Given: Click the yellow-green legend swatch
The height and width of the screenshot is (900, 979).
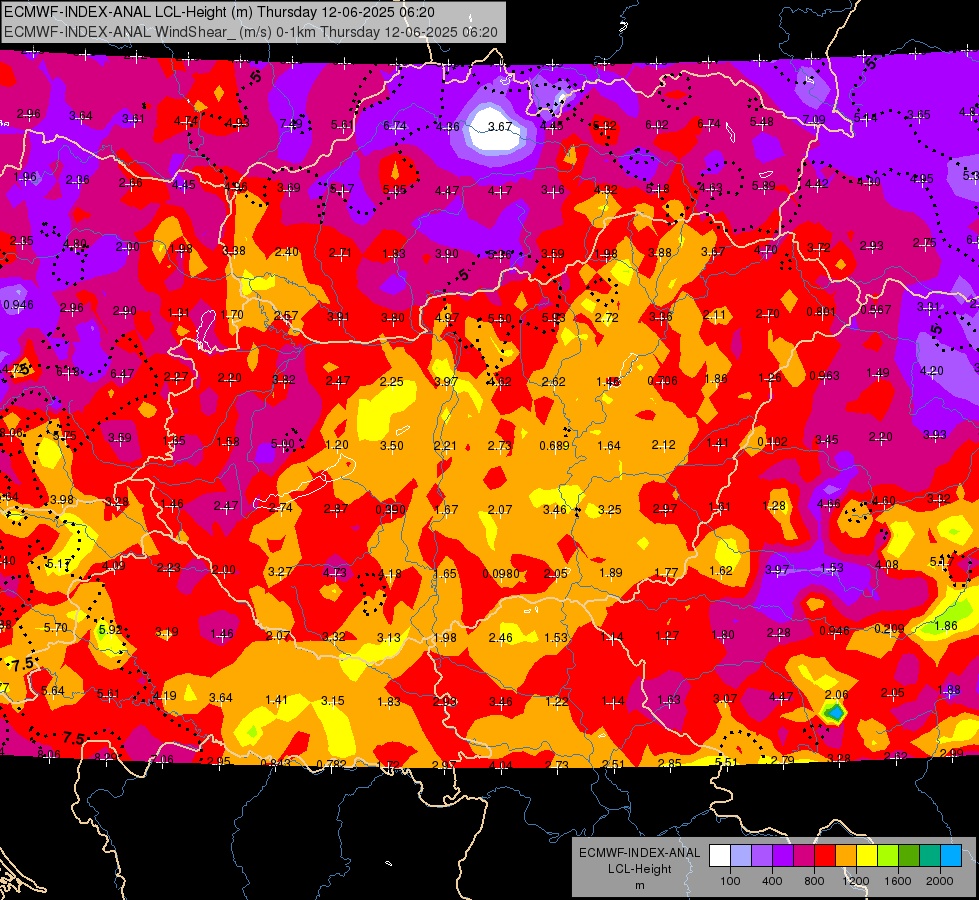Looking at the screenshot, I should [x=888, y=856].
